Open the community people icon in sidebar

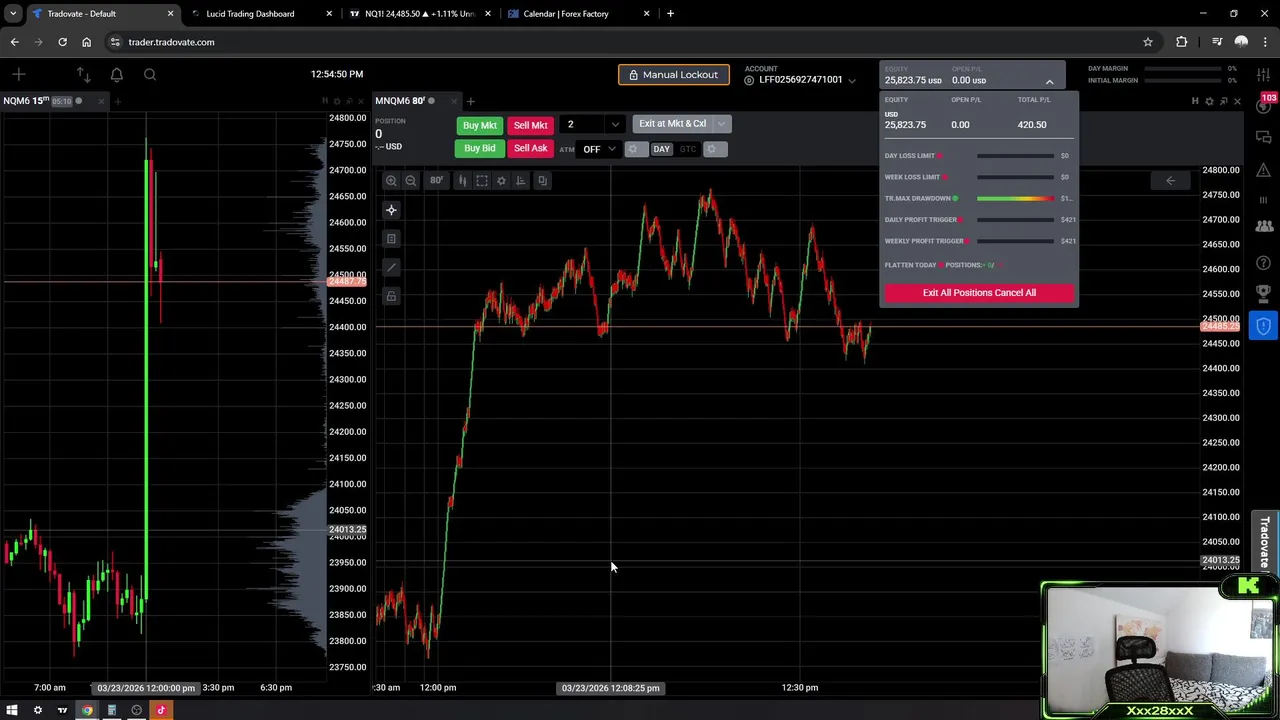[x=1264, y=227]
